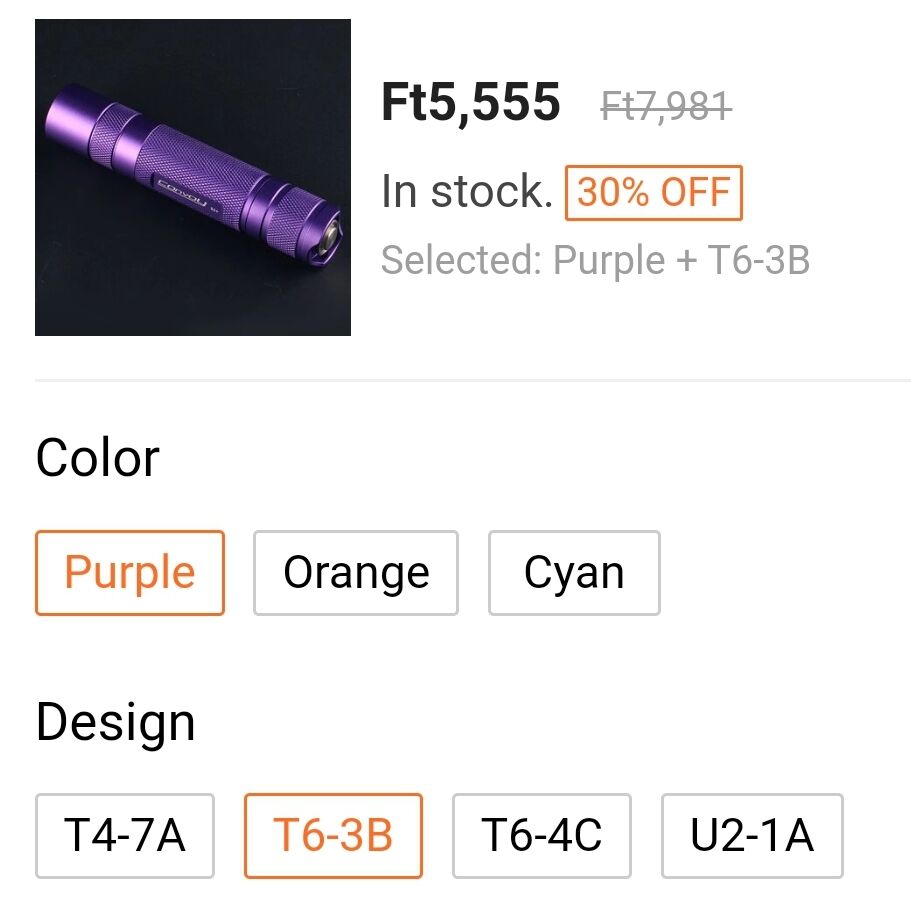
Task: Select the T4-7A design variant
Action: 125,835
